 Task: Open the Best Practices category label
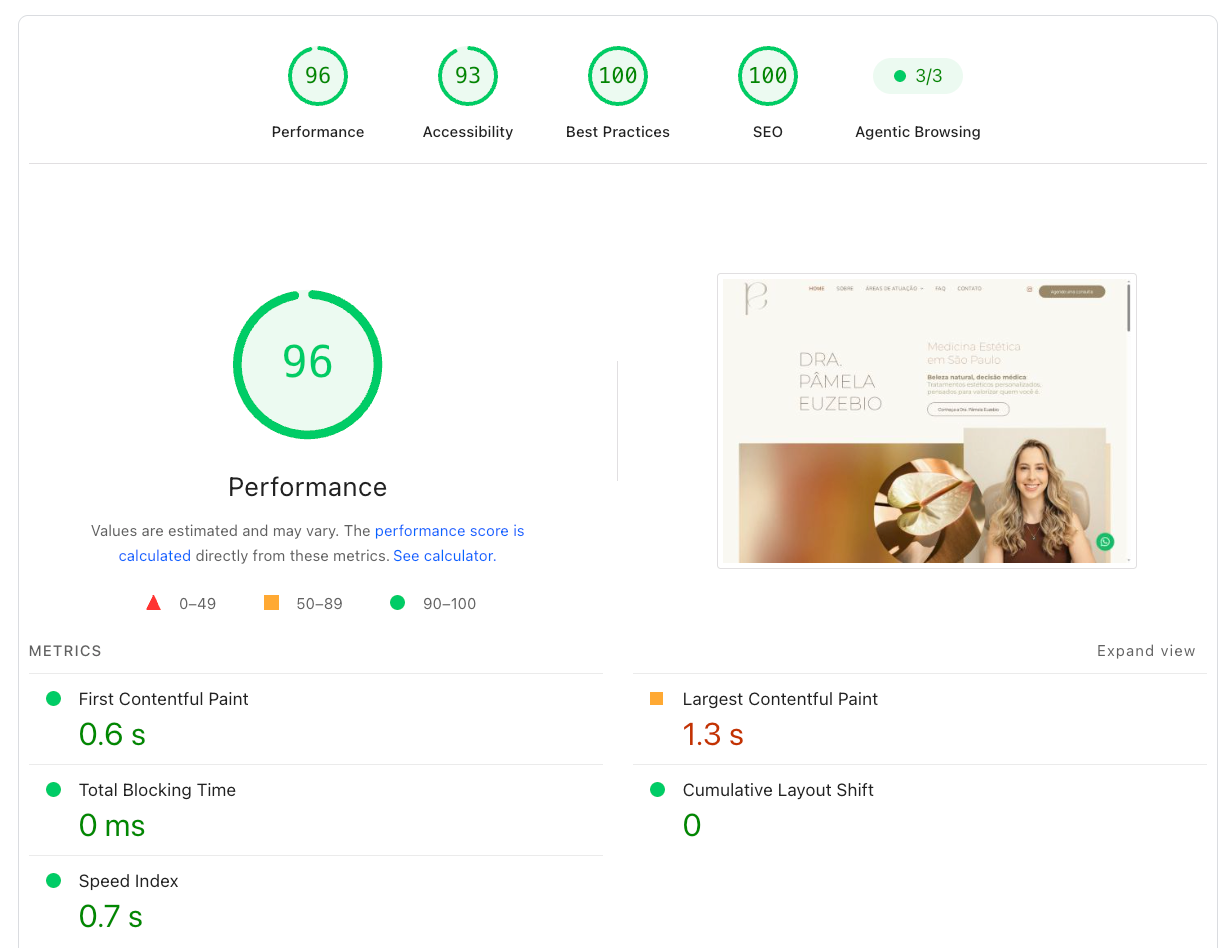tap(618, 132)
